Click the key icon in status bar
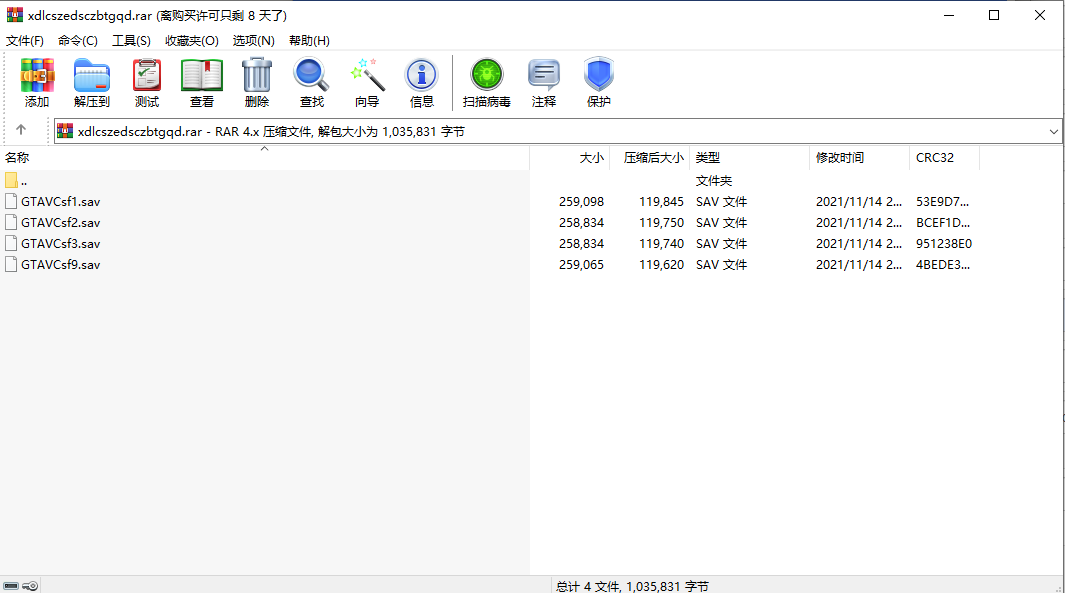This screenshot has width=1065, height=593. click(x=30, y=586)
